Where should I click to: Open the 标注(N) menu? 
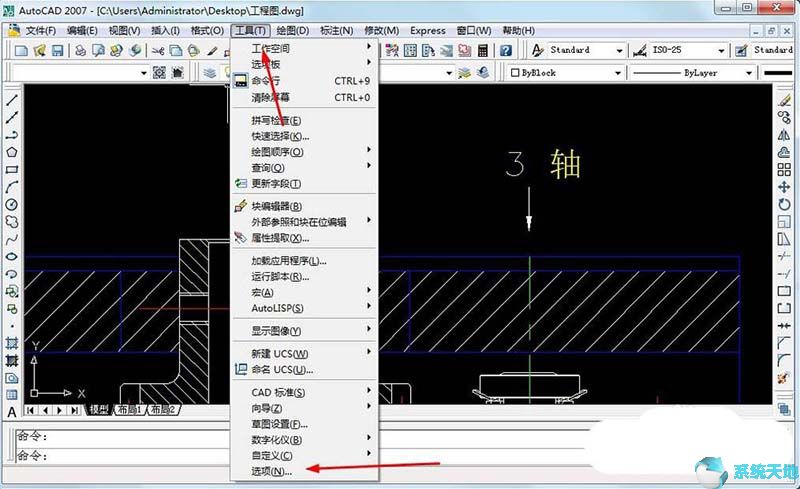pos(337,31)
